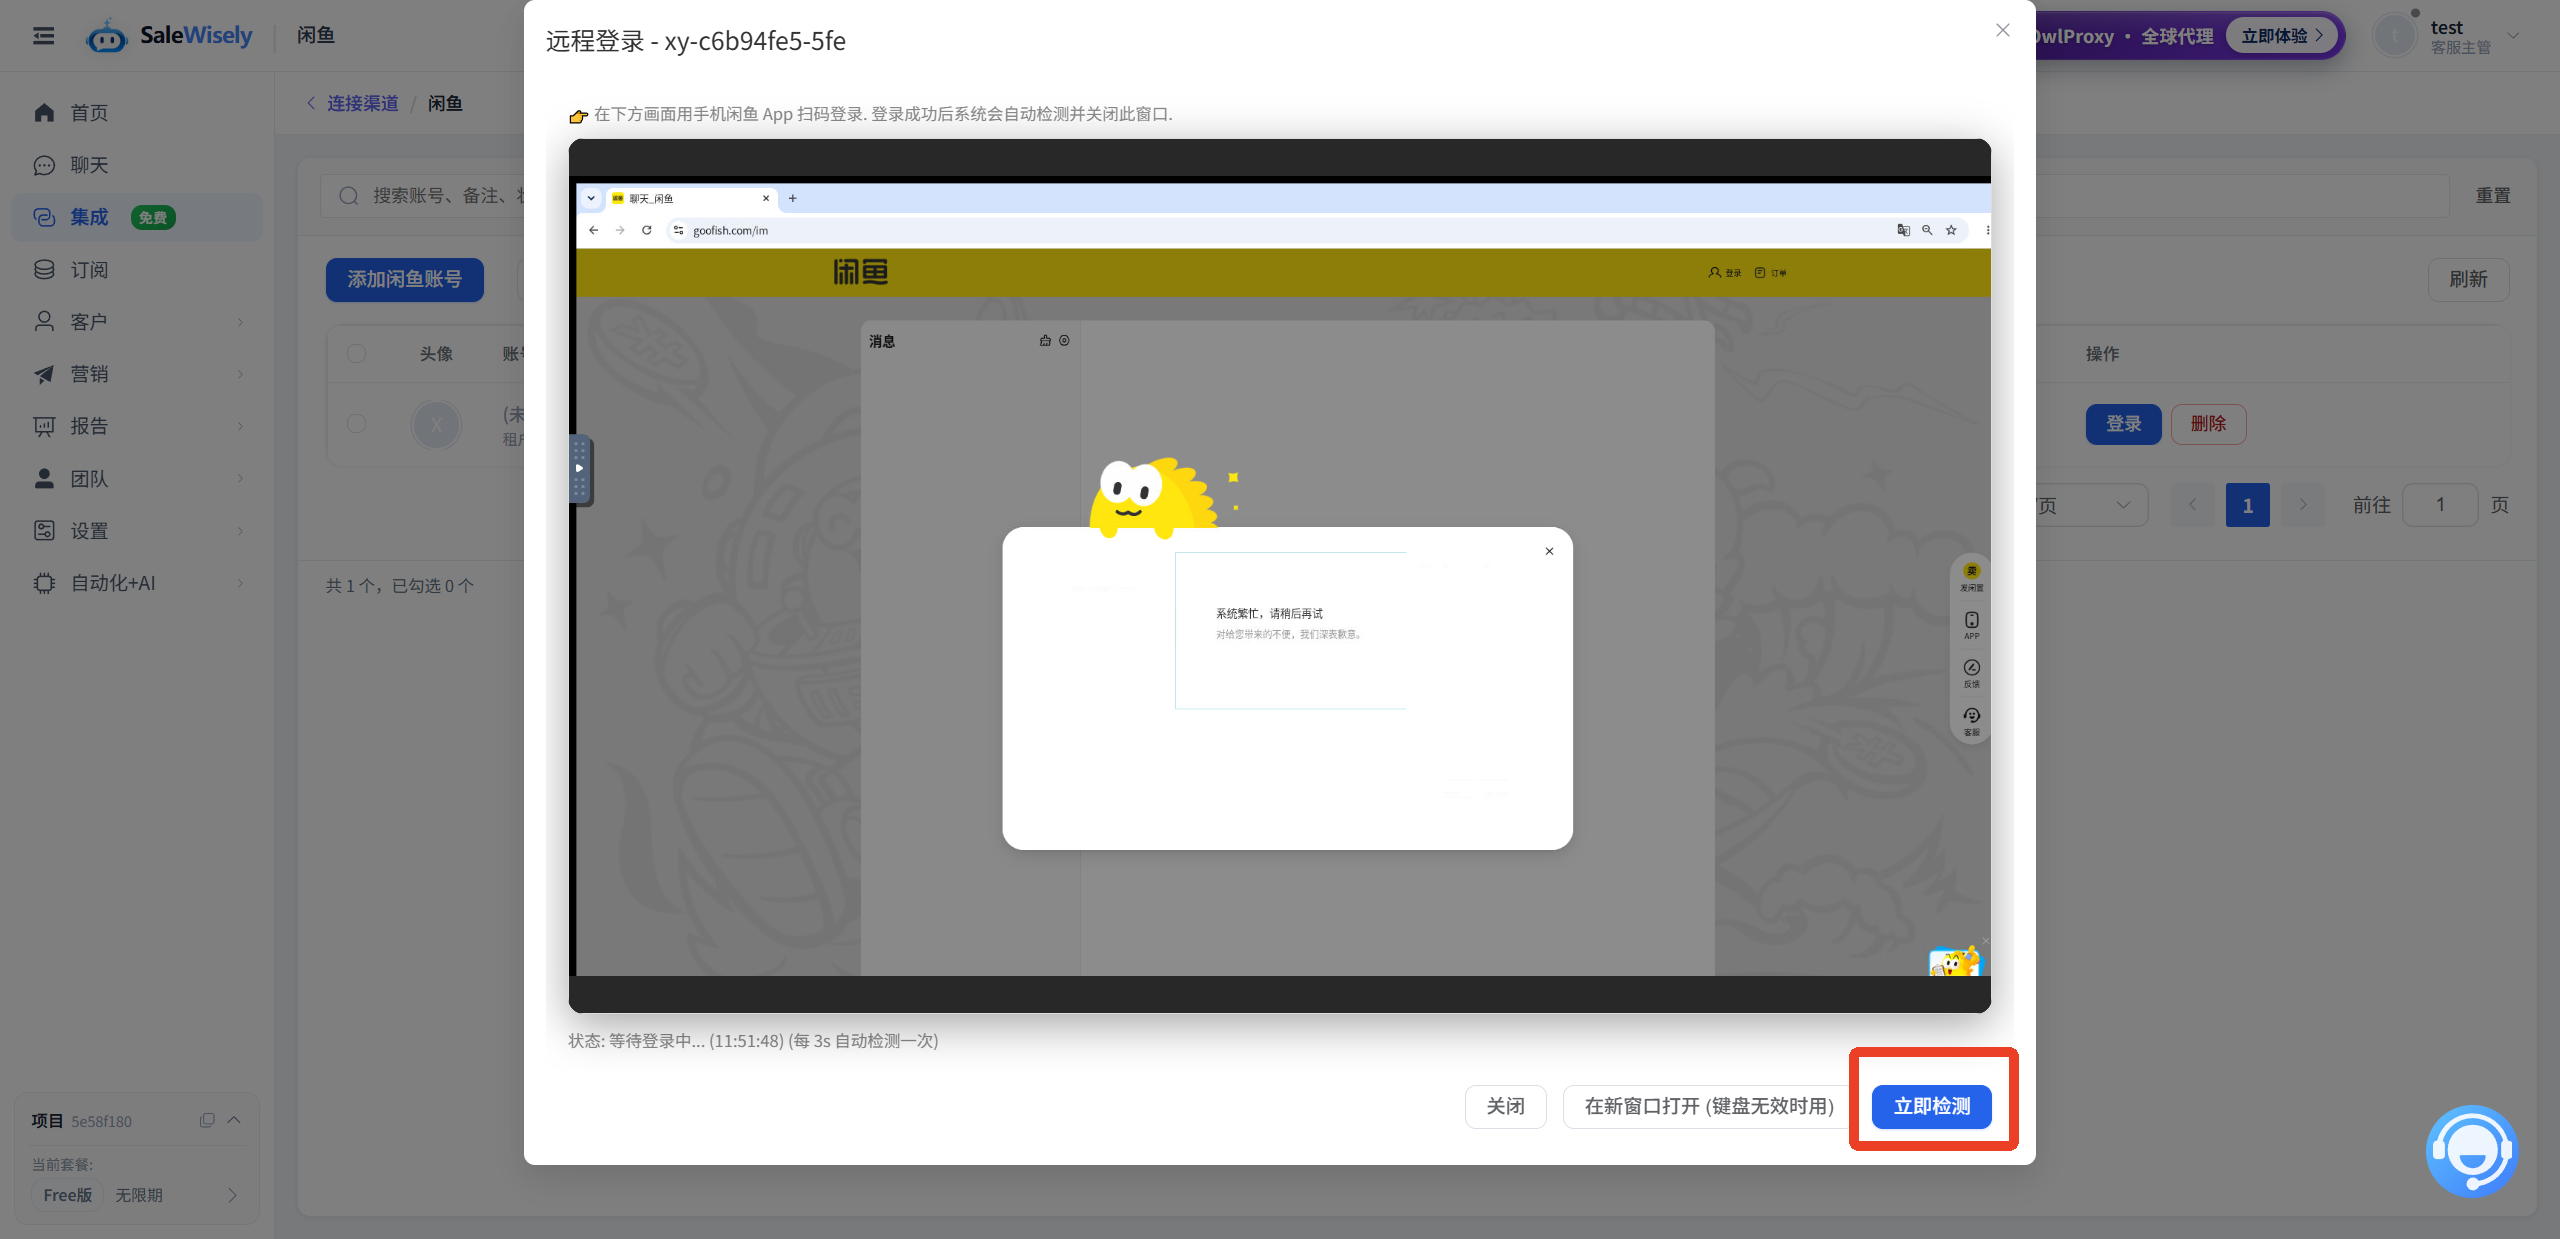Click the 立即体验 banner button

click(x=2282, y=36)
